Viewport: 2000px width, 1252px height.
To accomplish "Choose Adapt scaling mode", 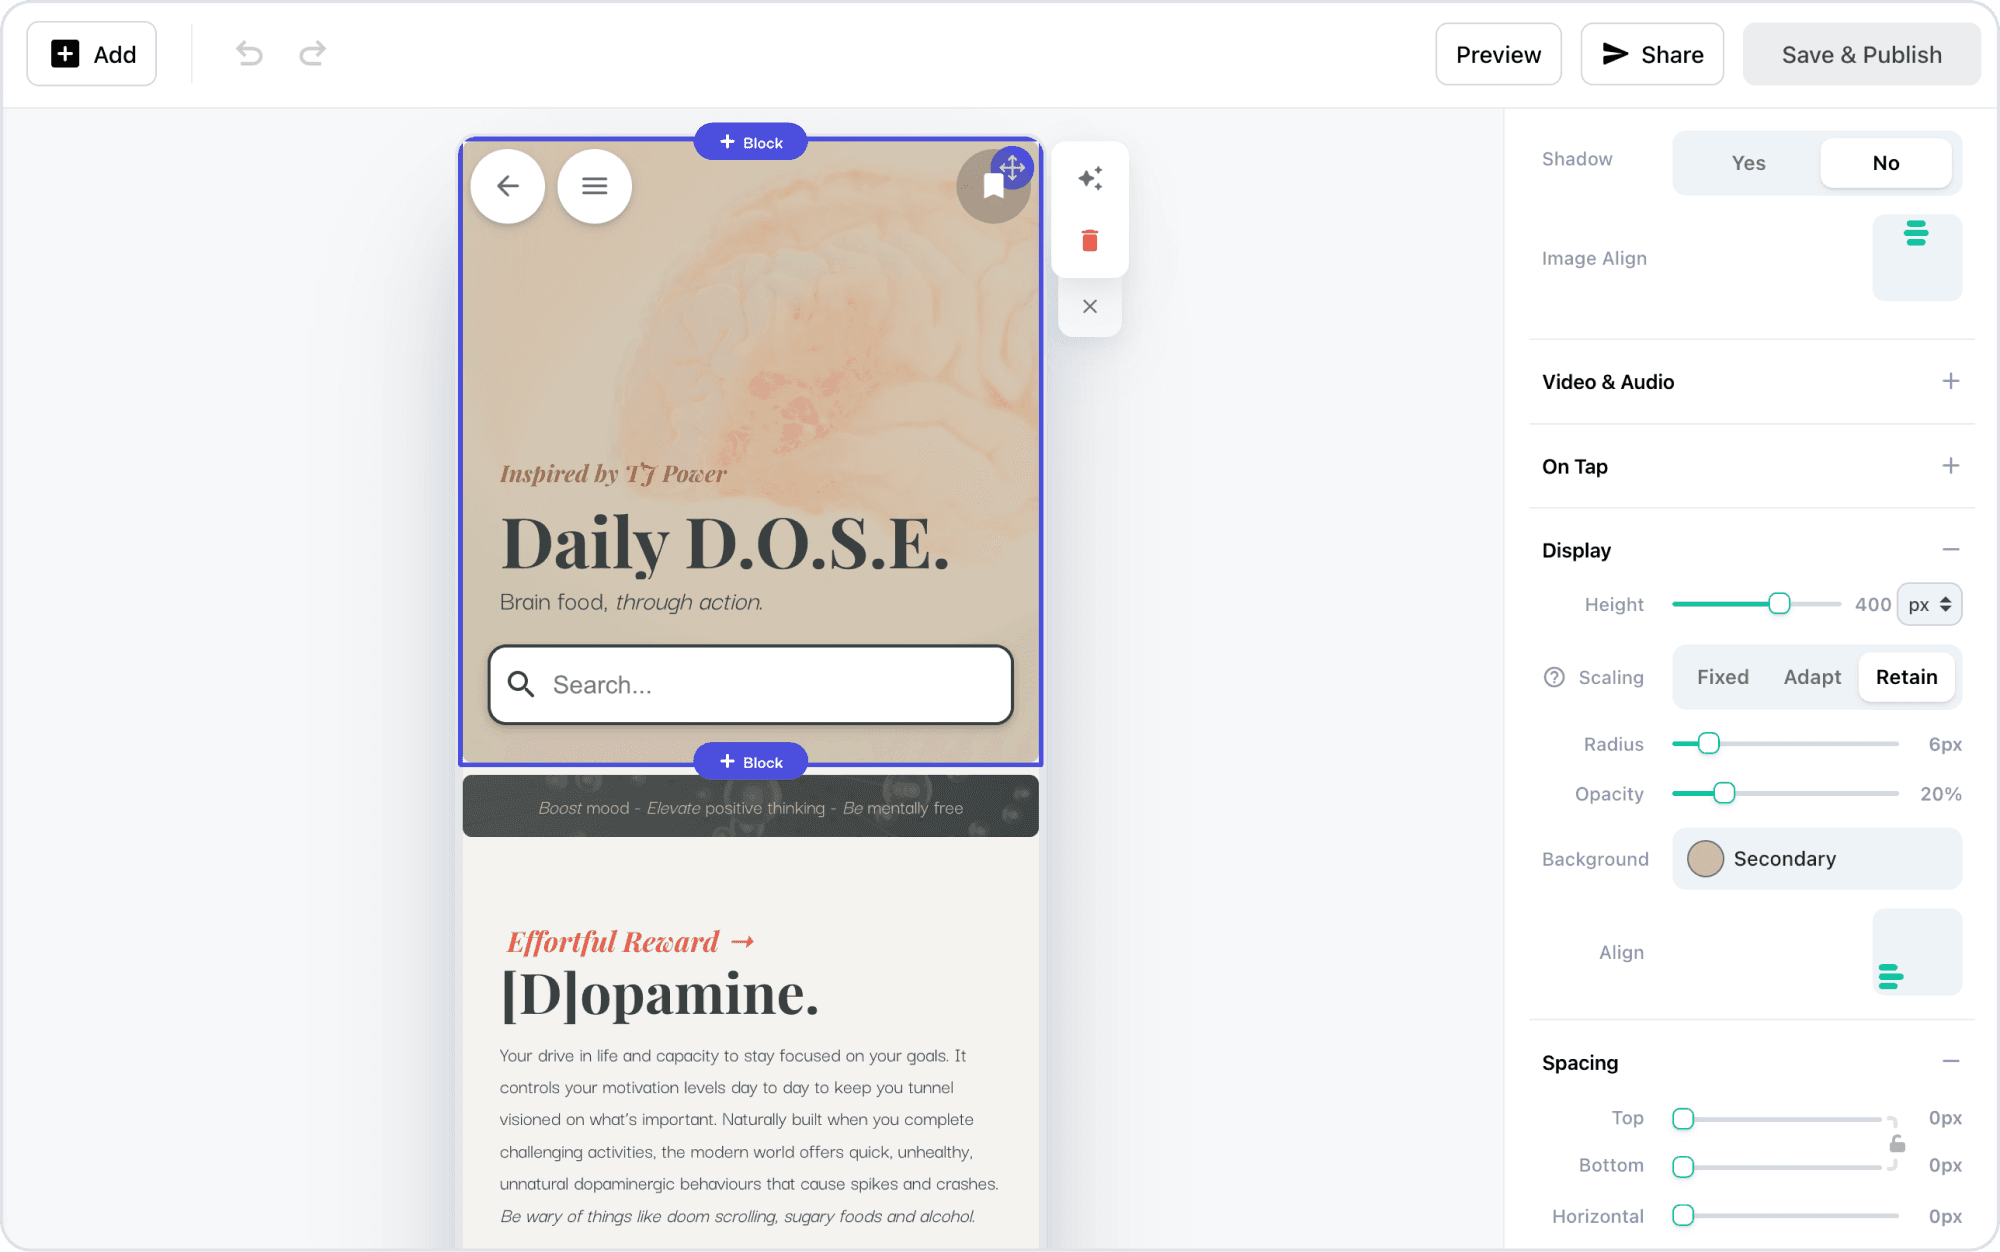I will (x=1812, y=677).
